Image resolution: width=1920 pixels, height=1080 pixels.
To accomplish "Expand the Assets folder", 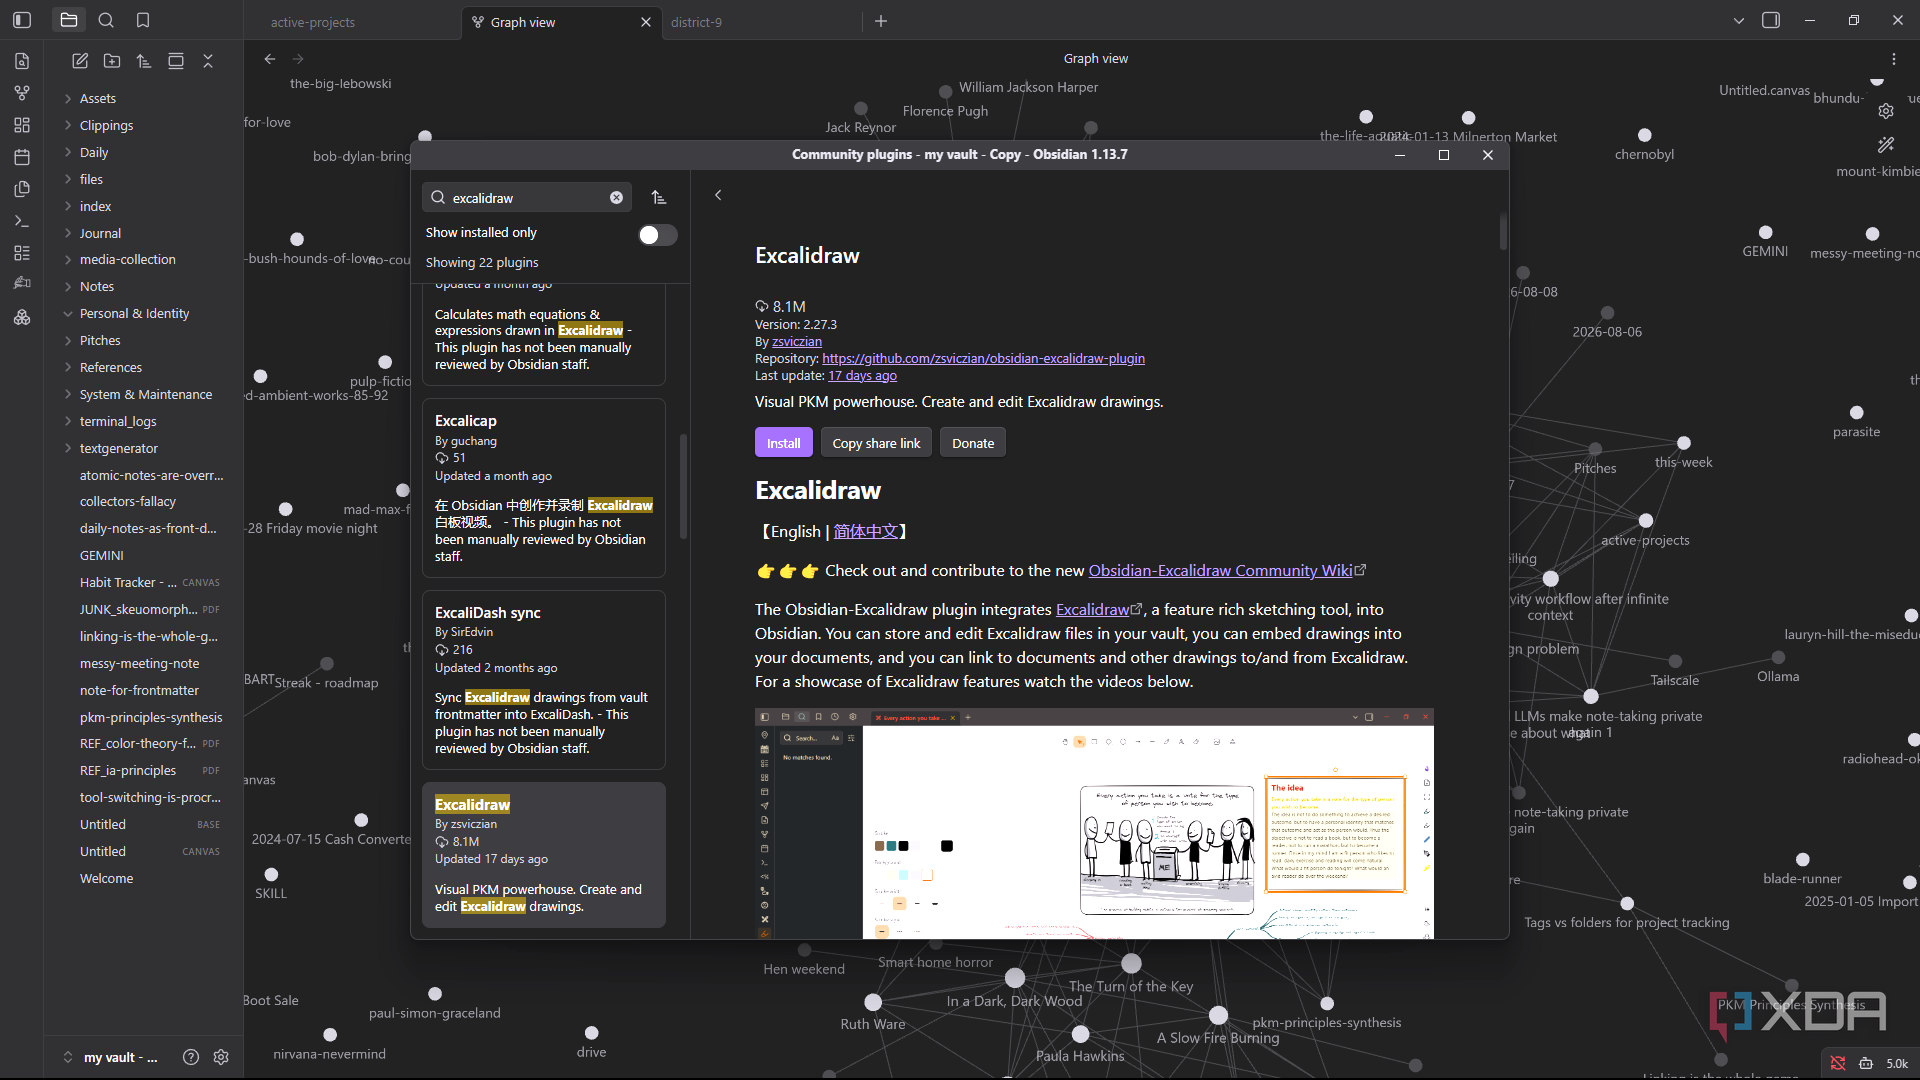I will (97, 98).
